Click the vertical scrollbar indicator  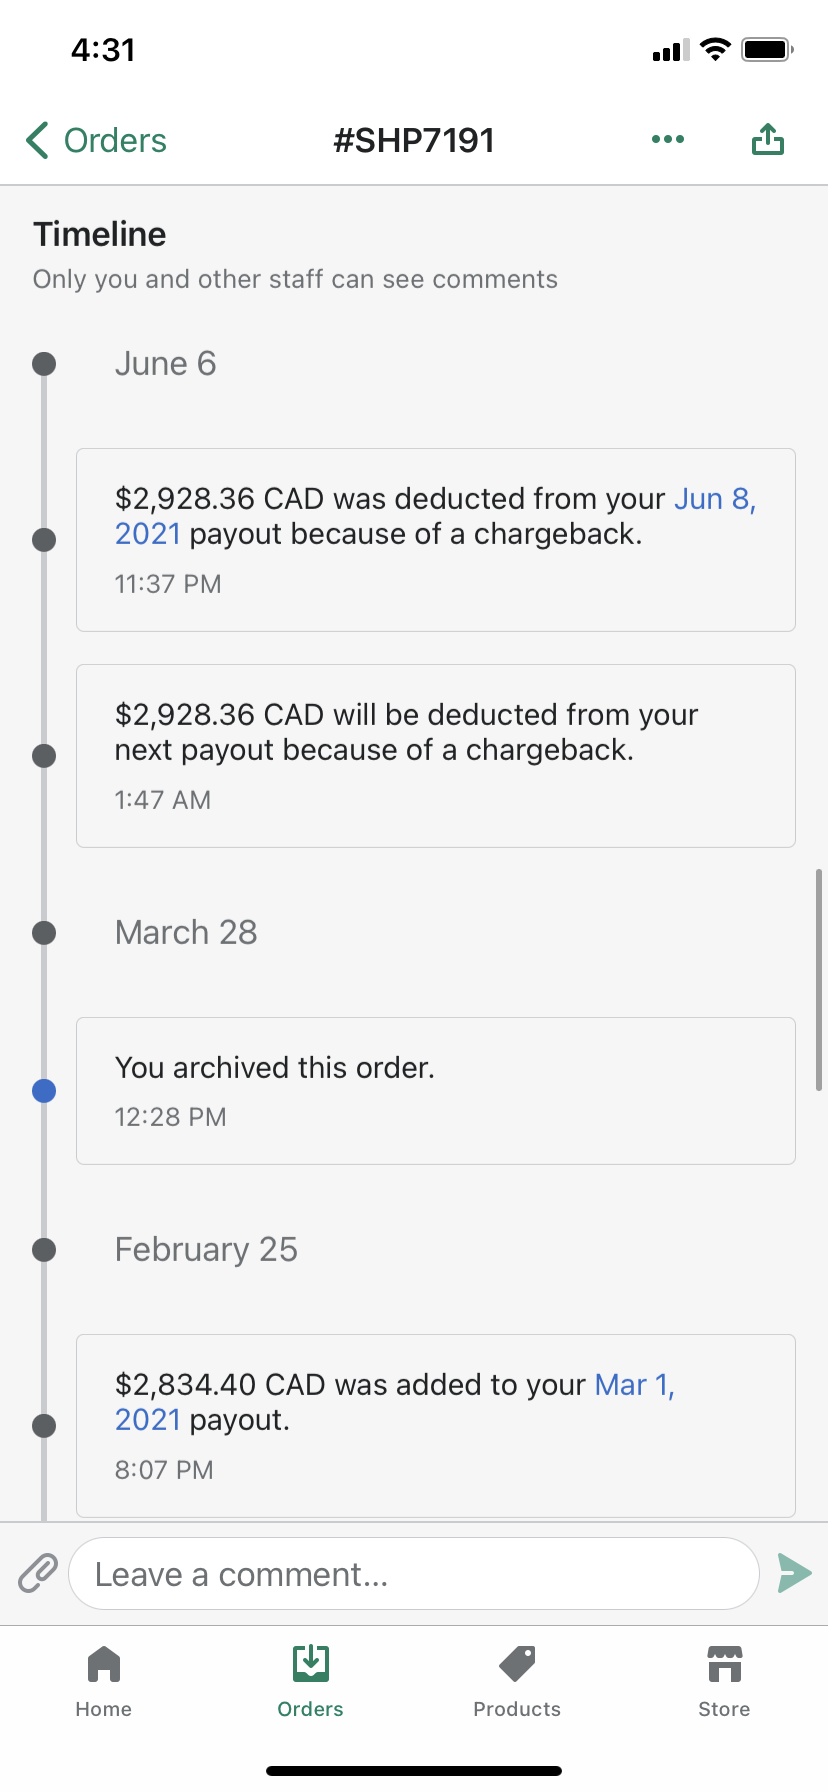click(819, 980)
